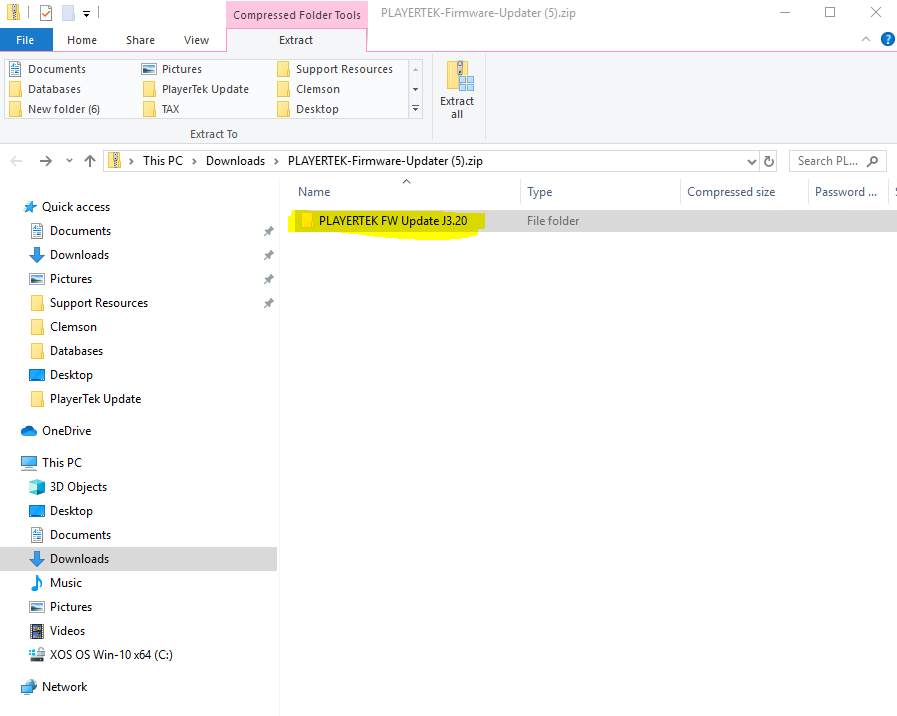The height and width of the screenshot is (716, 897).
Task: Click the search magnifier icon
Action: click(872, 161)
